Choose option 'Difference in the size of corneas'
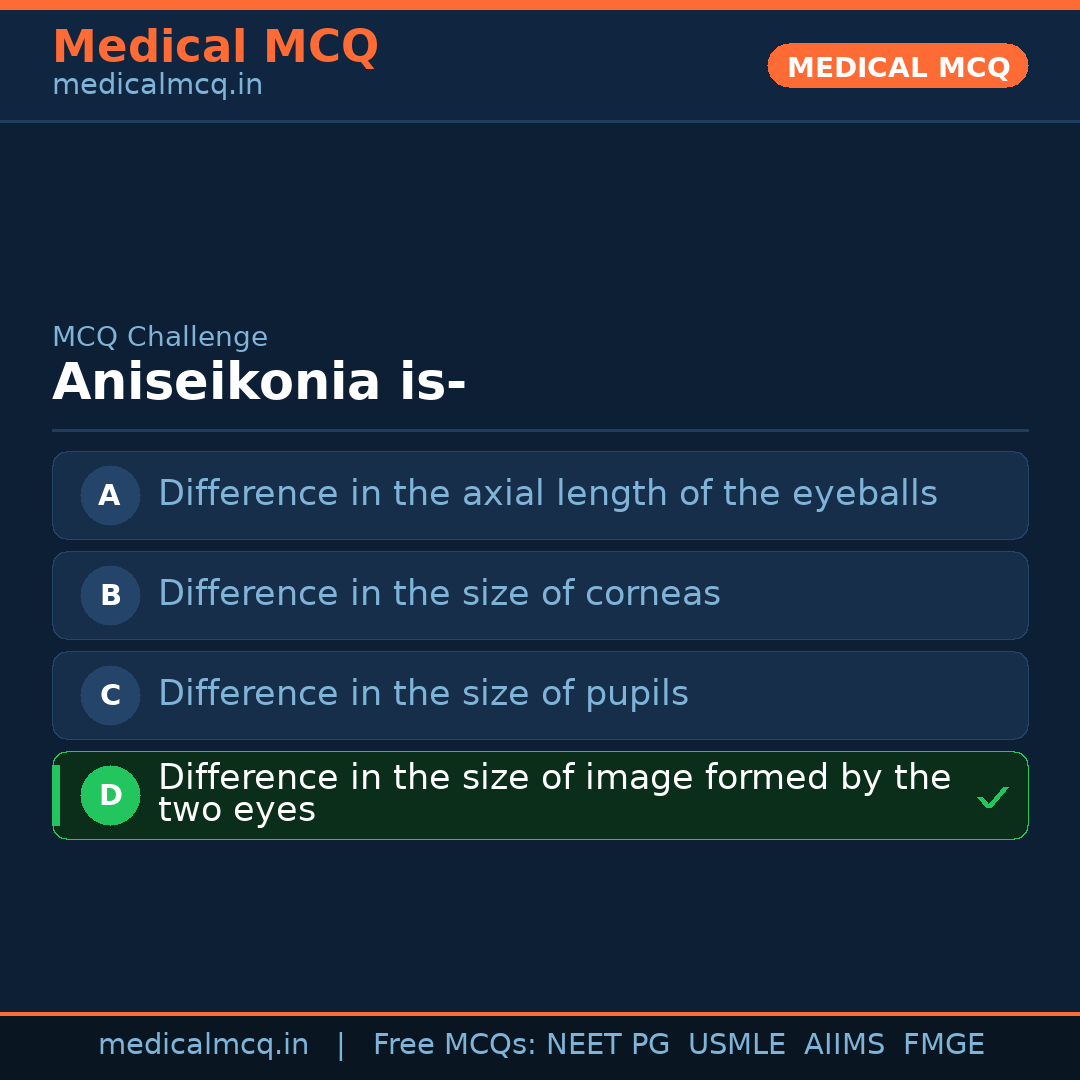The image size is (1080, 1080). 439,594
